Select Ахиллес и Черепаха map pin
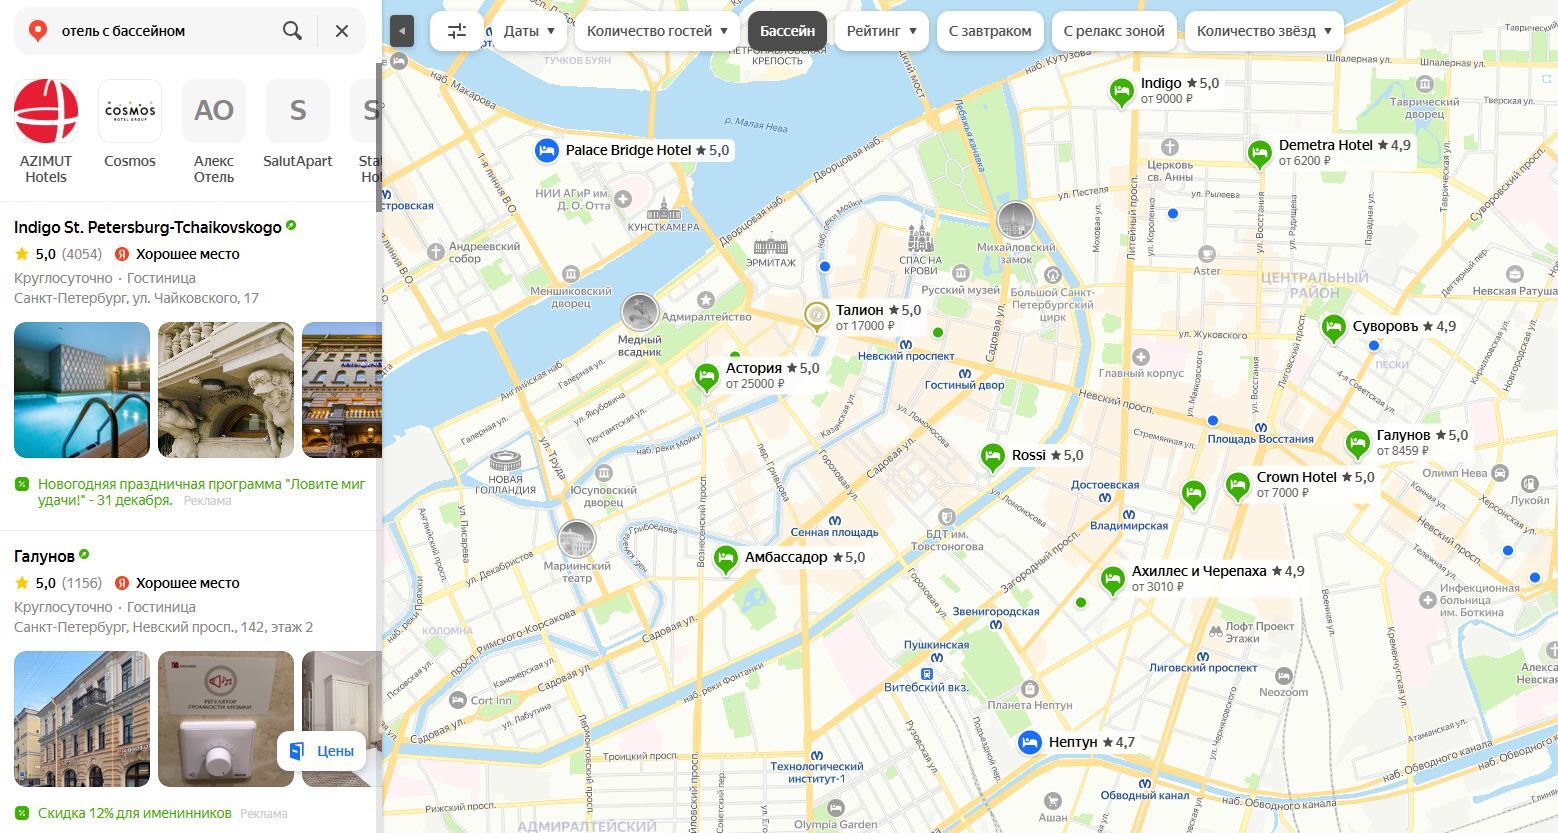 [x=1112, y=580]
